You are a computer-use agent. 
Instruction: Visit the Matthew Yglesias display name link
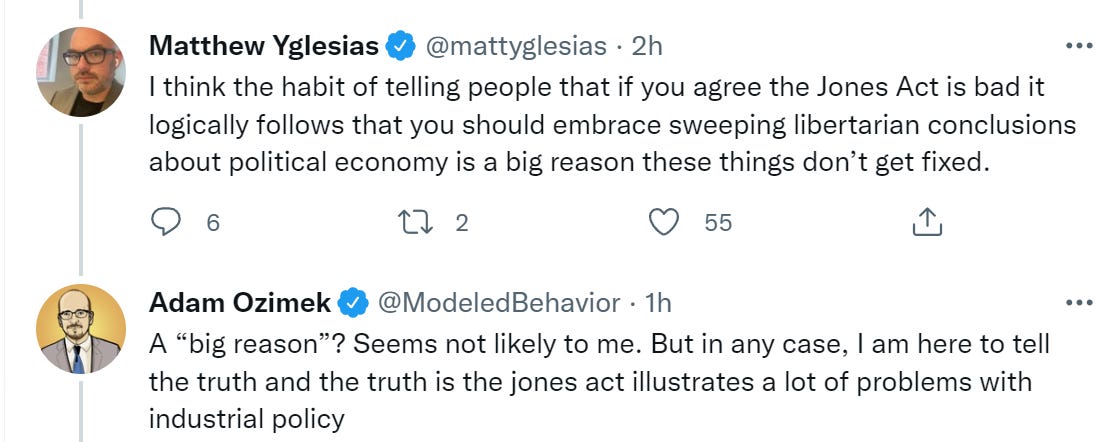pos(263,46)
